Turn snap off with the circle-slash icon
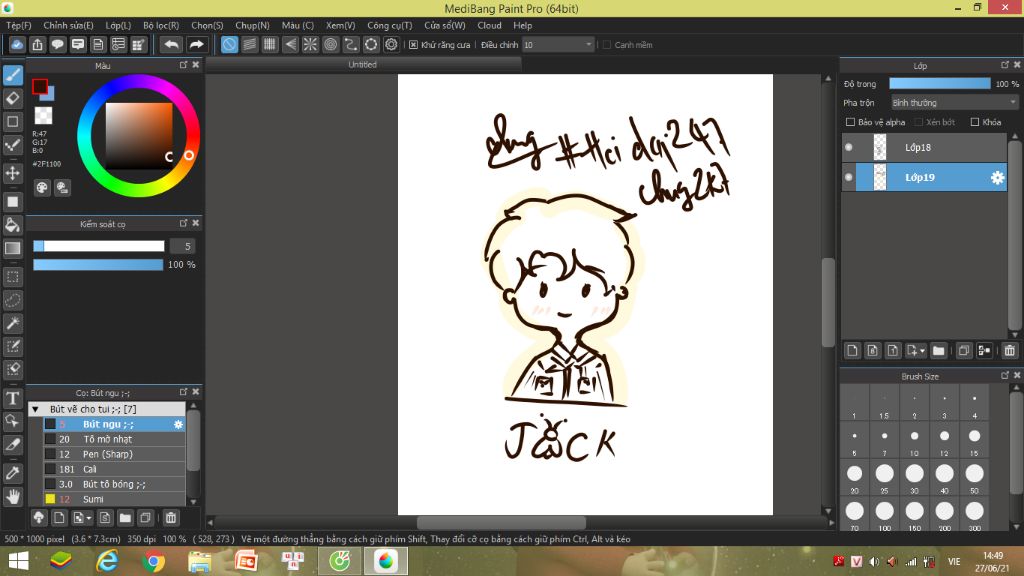Viewport: 1024px width, 576px height. click(x=229, y=44)
